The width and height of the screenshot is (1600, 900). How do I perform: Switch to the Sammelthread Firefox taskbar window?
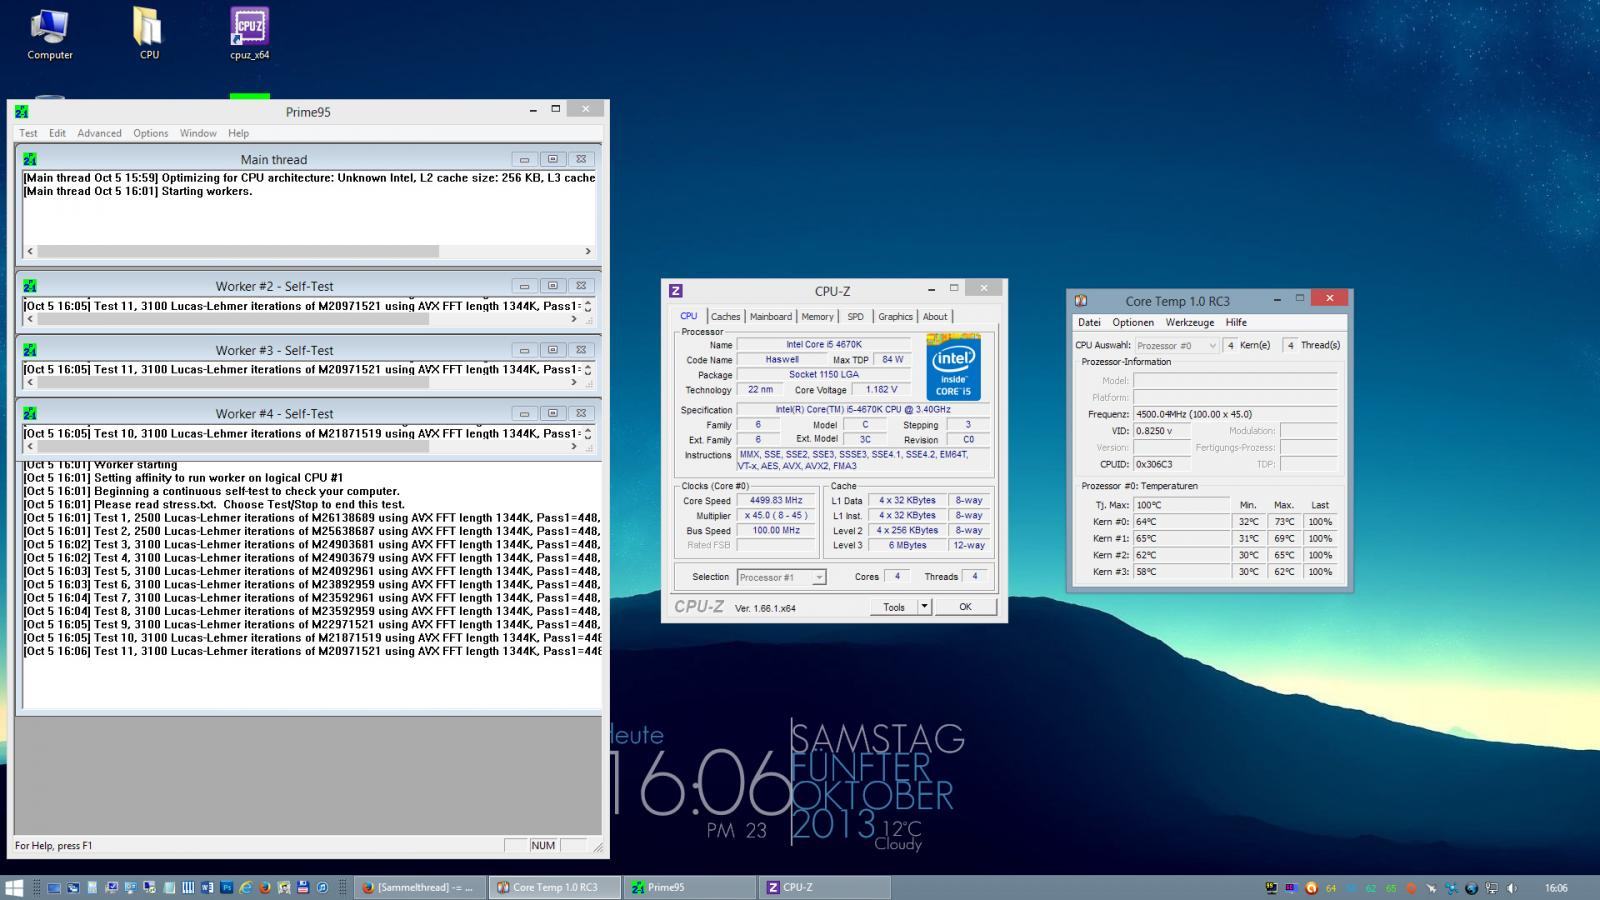click(x=420, y=887)
